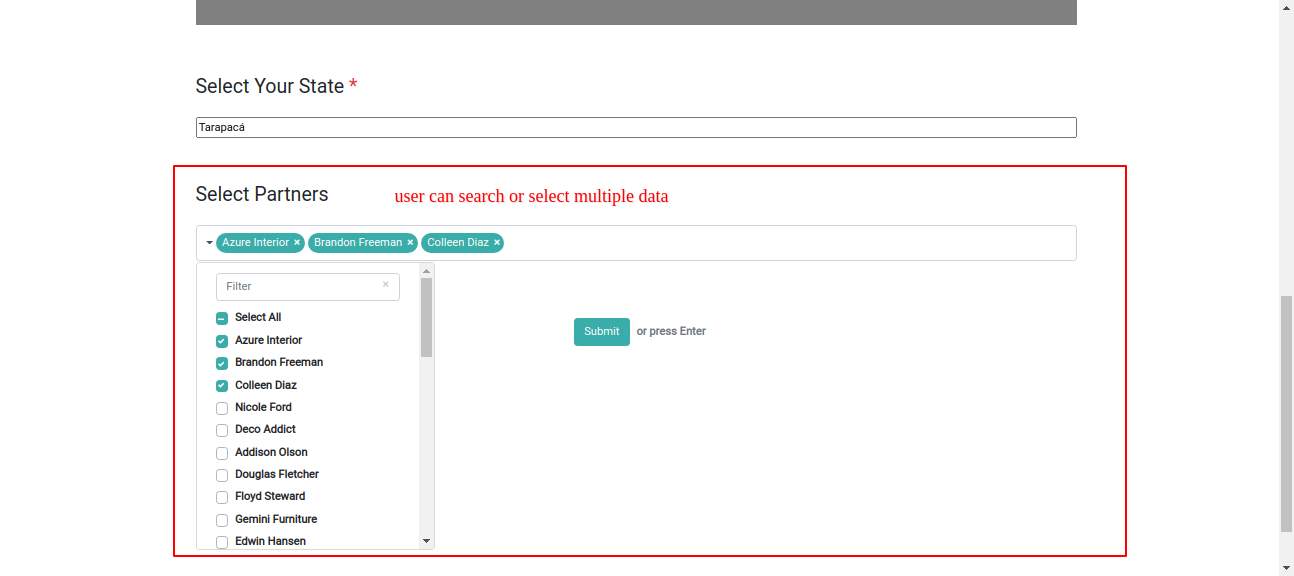
Task: Collapse the partners dropdown arrow
Action: (x=209, y=243)
